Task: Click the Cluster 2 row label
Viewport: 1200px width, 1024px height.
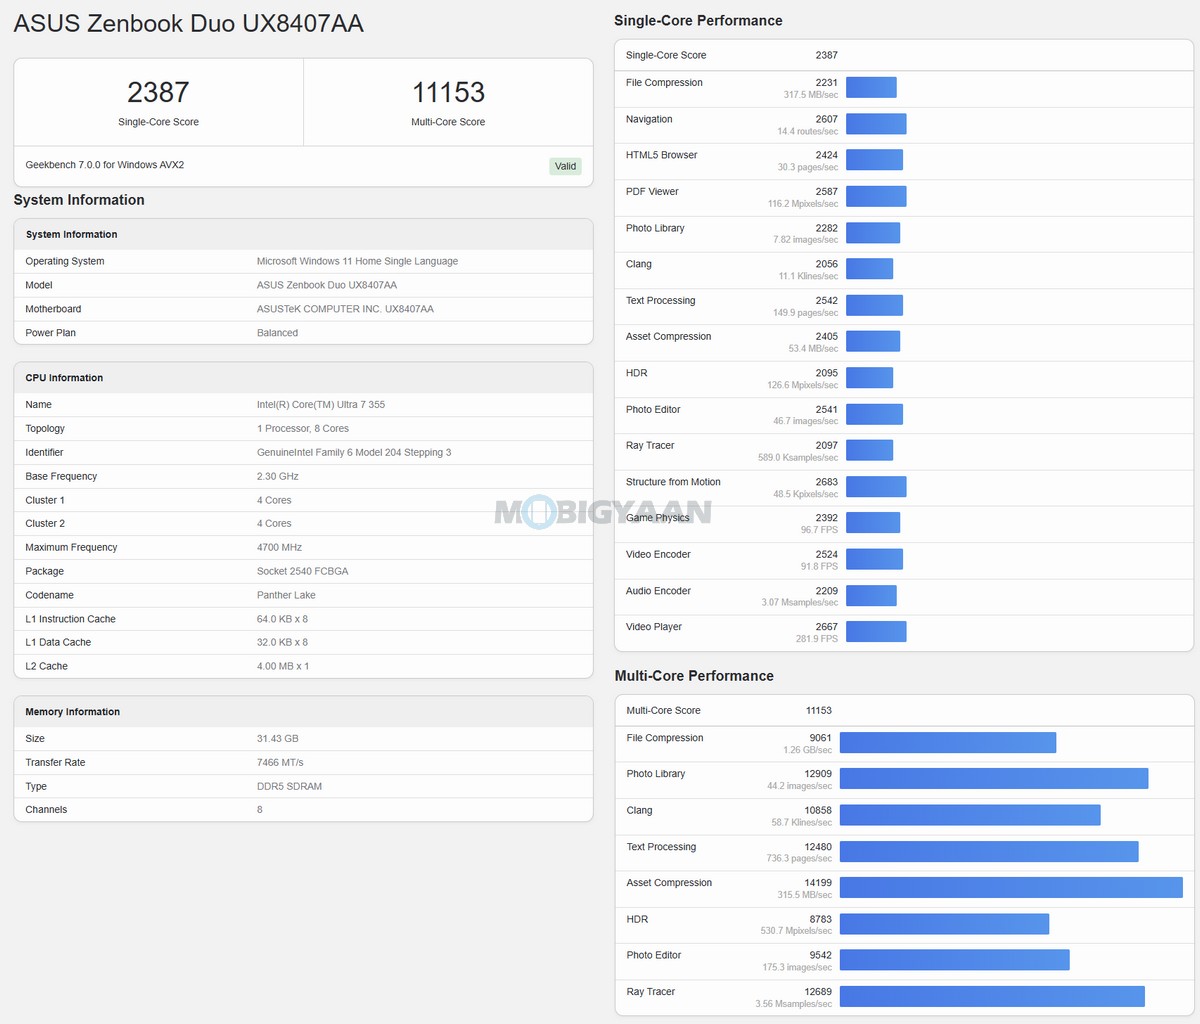Action: click(45, 523)
